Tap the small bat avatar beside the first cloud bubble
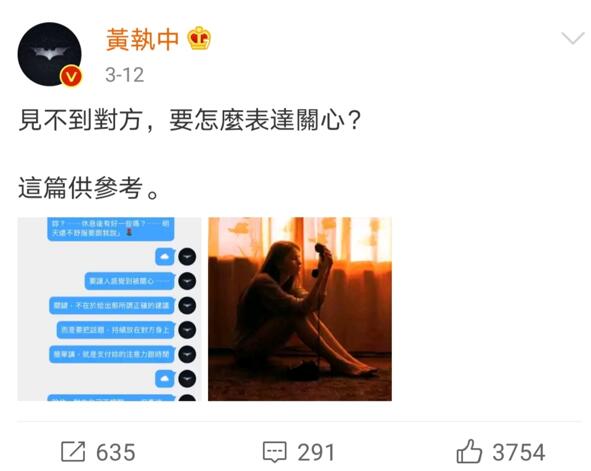The width and height of the screenshot is (591, 471). (x=187, y=257)
